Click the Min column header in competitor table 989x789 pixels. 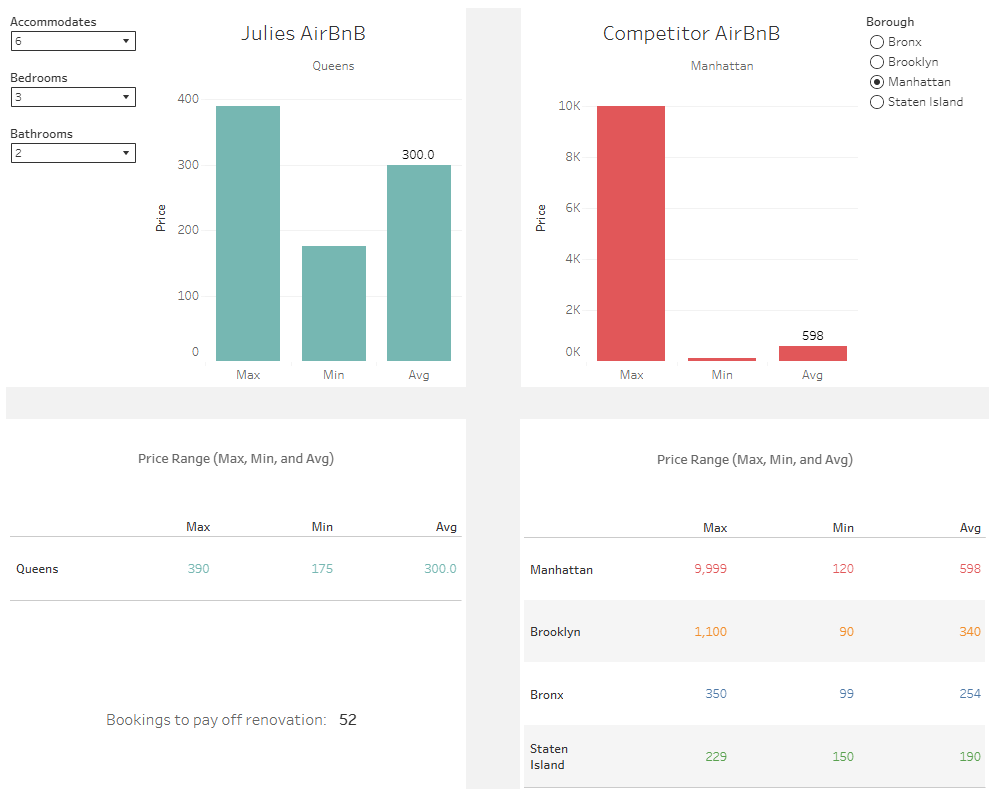(843, 528)
